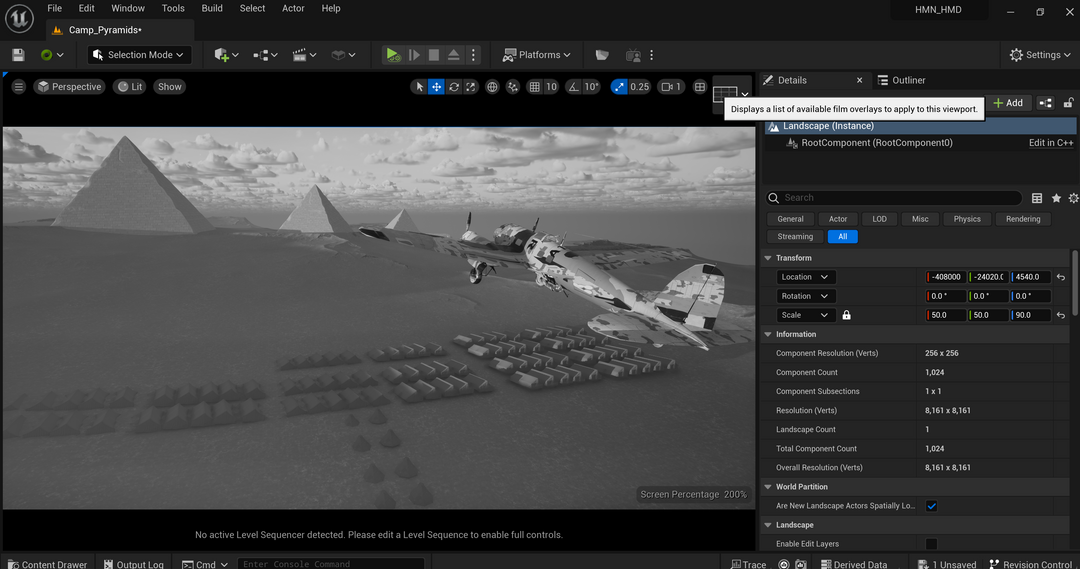Select the Physics filter in Details
This screenshot has height=569, width=1080.
coord(966,219)
